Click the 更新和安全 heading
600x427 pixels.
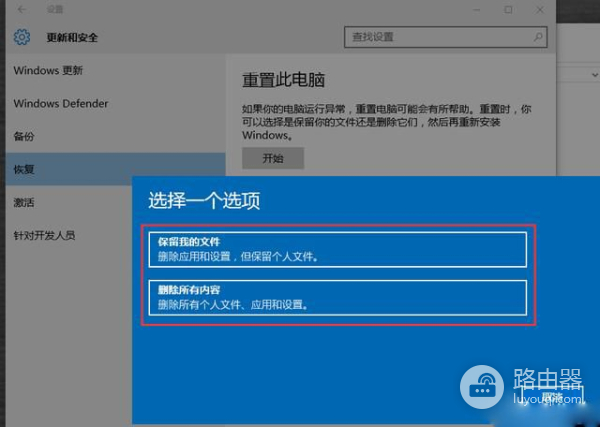point(72,37)
